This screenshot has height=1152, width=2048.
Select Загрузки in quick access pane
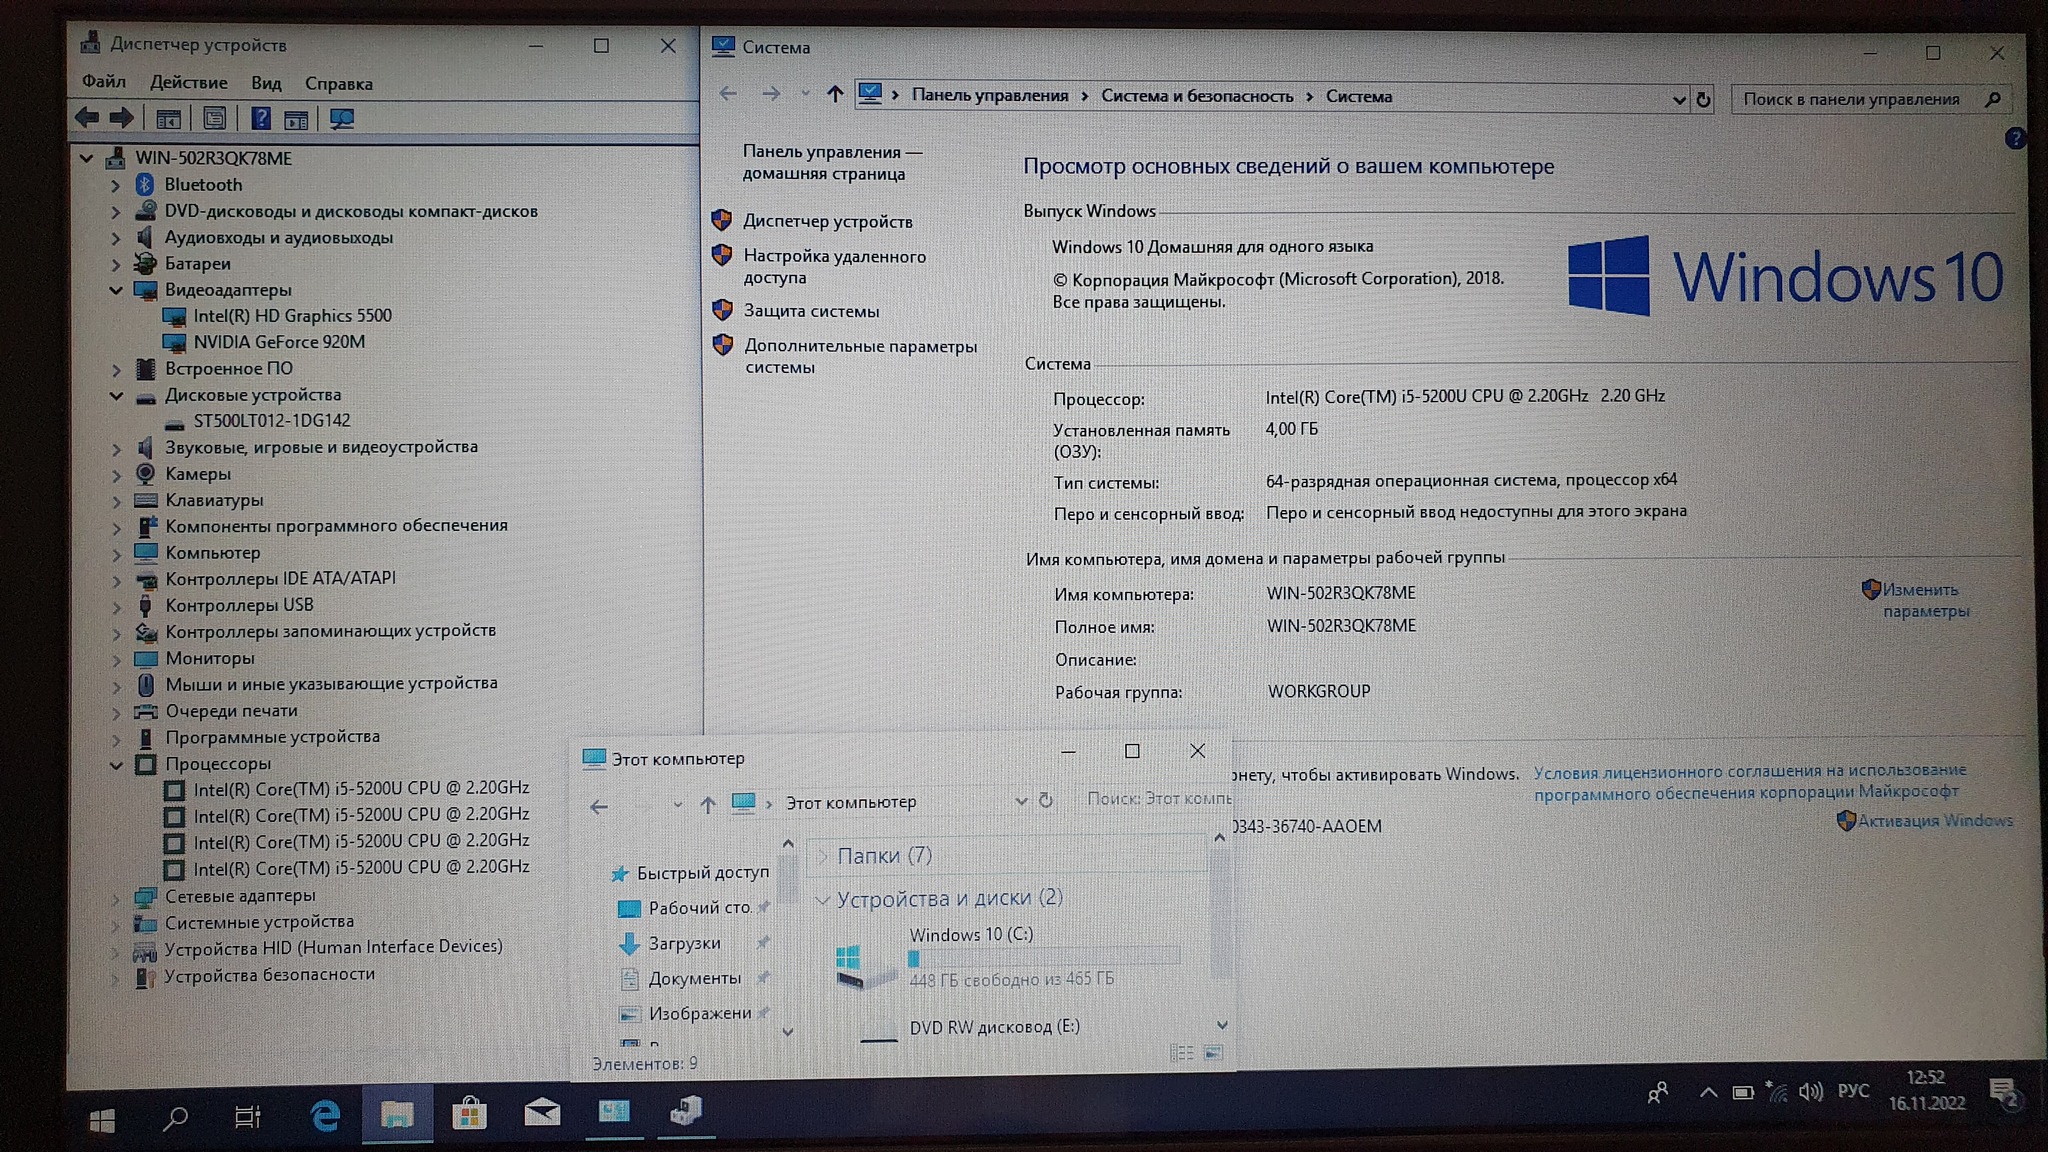coord(684,943)
